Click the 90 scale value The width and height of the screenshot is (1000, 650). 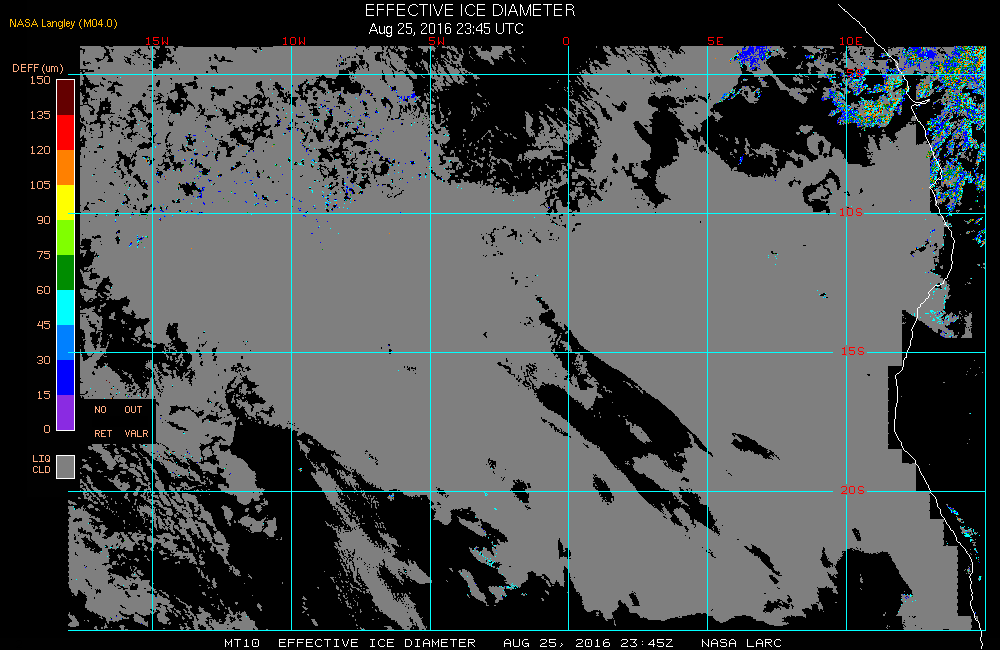pos(43,220)
